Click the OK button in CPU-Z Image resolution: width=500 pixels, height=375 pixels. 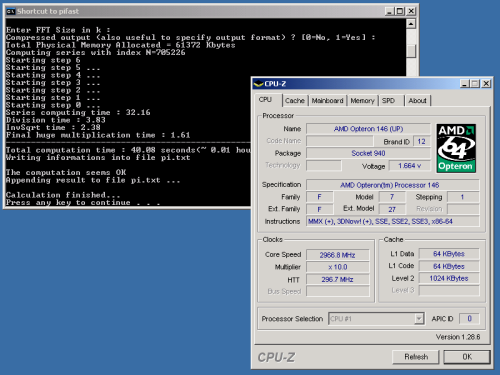[467, 357]
